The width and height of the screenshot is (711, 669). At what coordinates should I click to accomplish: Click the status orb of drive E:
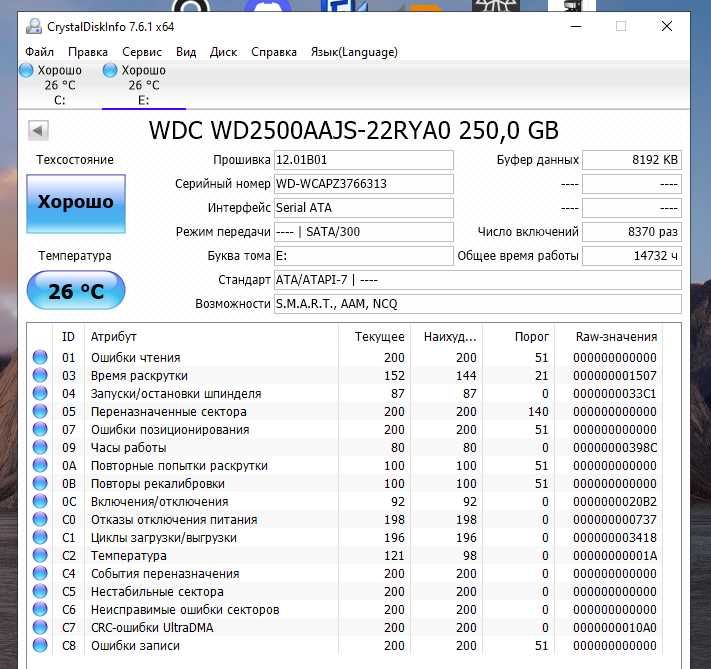tap(110, 70)
